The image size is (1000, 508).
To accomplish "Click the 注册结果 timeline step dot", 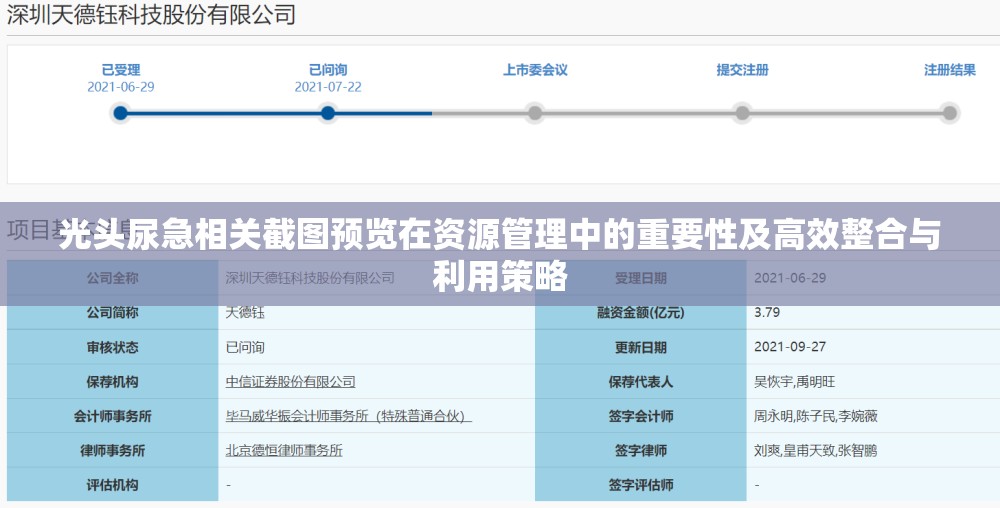I will coord(950,113).
